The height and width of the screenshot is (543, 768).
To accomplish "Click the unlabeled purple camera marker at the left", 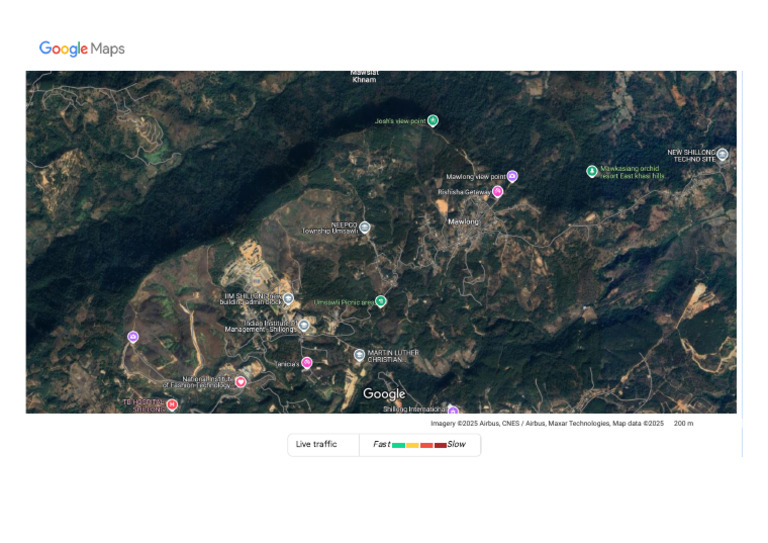I will click(133, 337).
